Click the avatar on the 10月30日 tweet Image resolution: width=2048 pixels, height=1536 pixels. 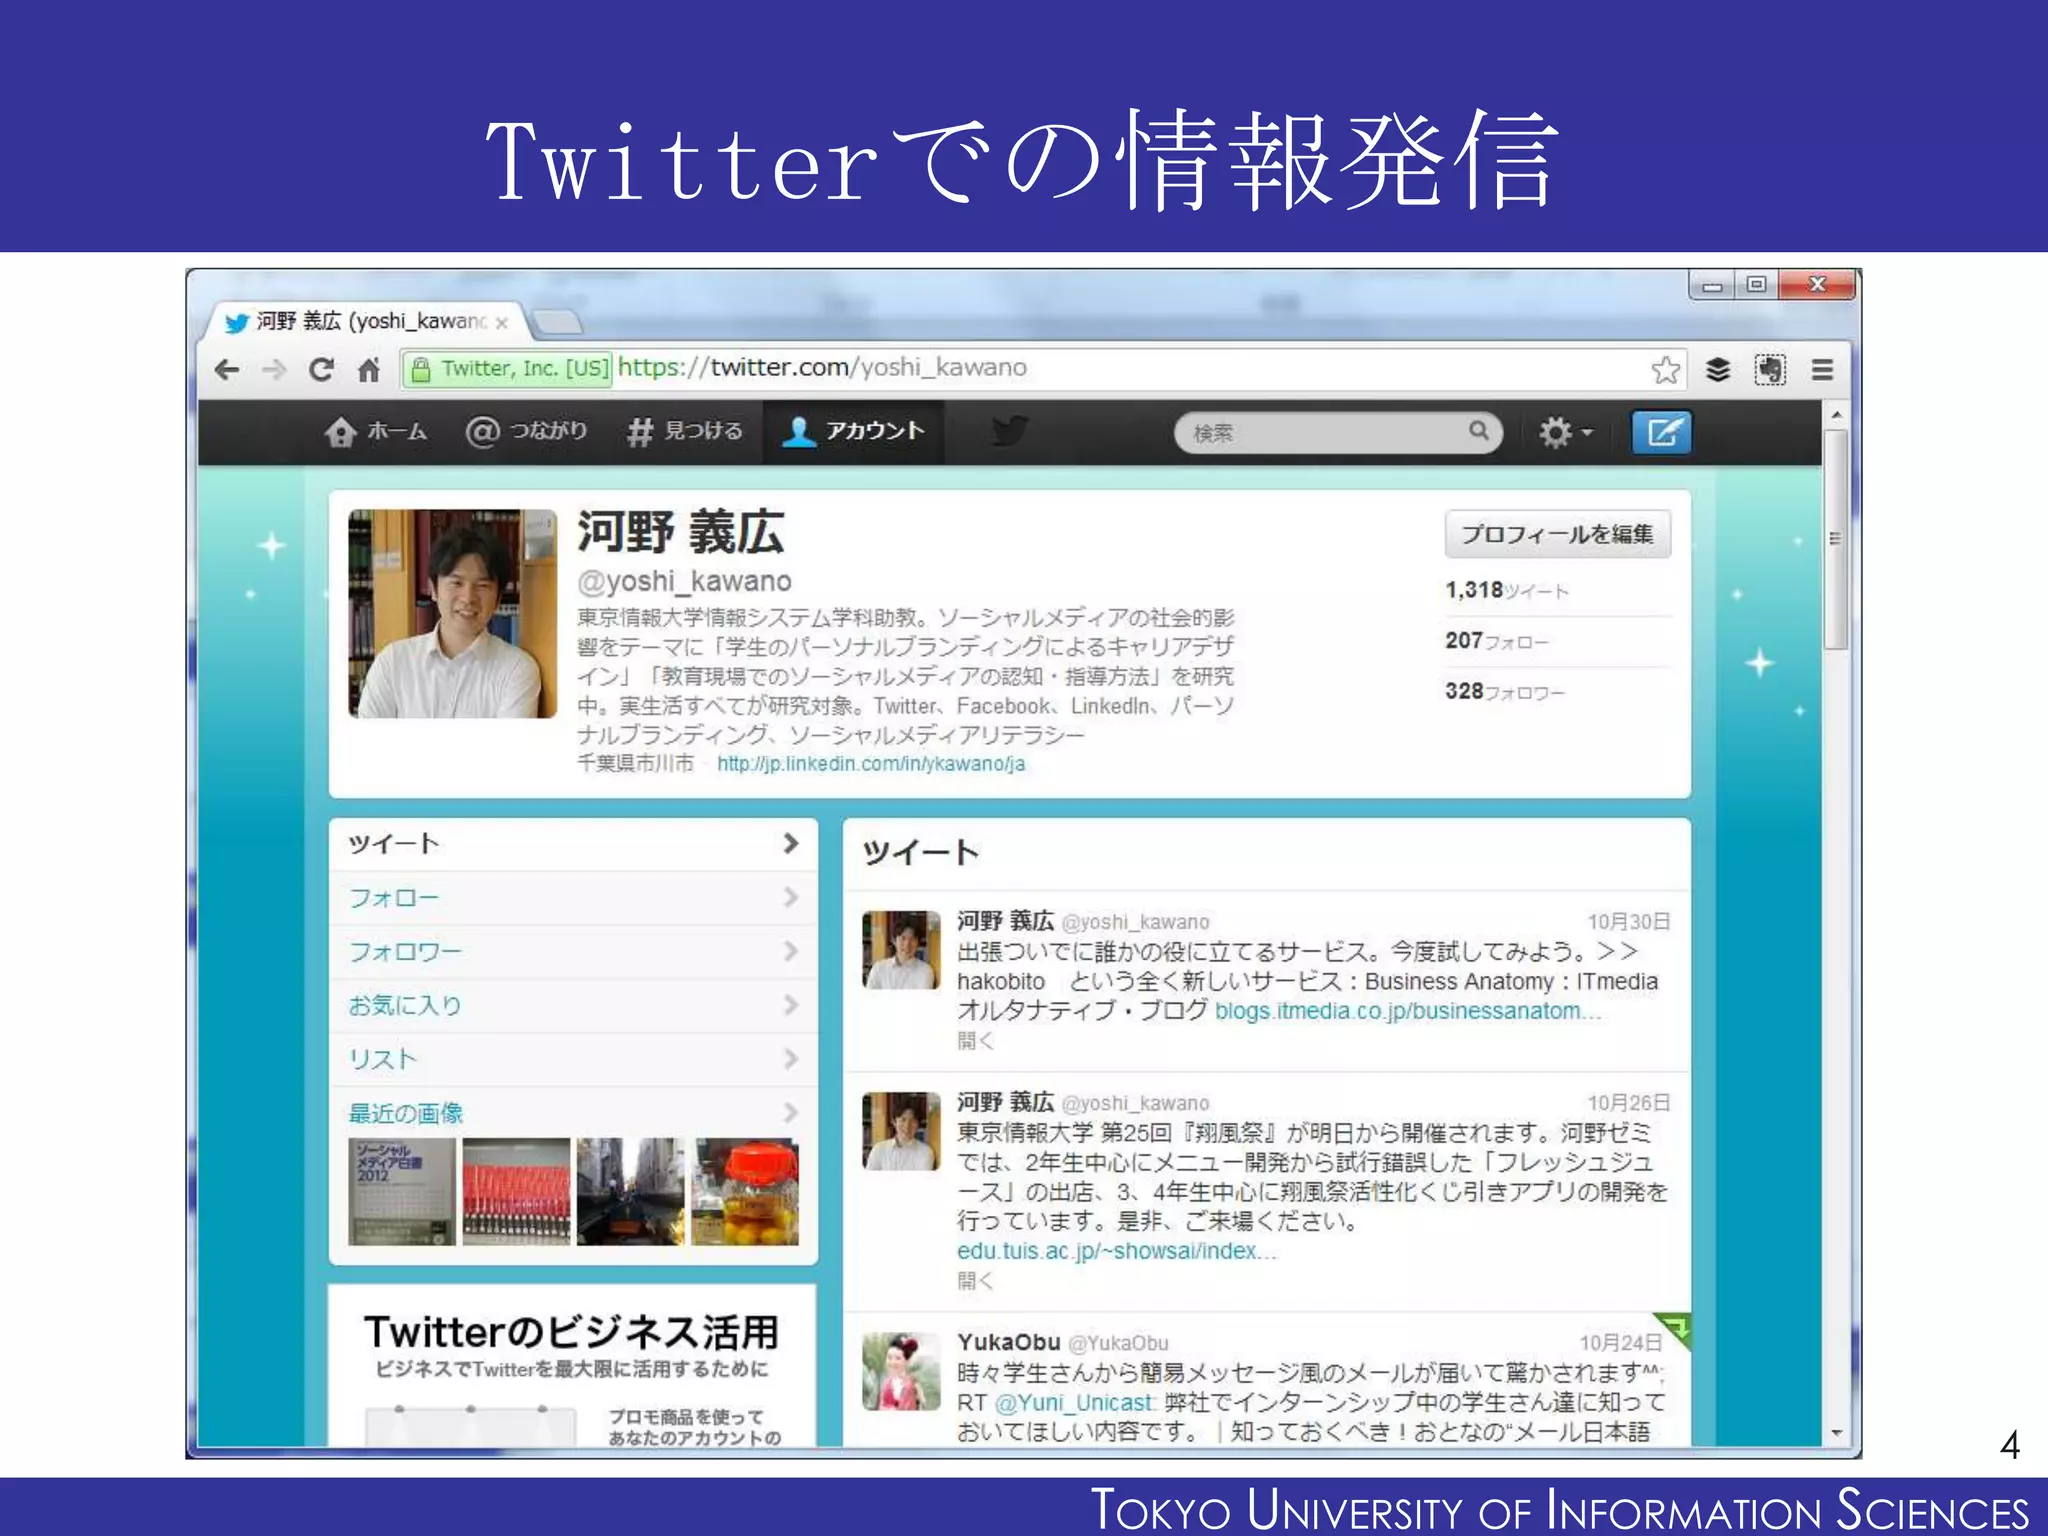click(x=901, y=950)
